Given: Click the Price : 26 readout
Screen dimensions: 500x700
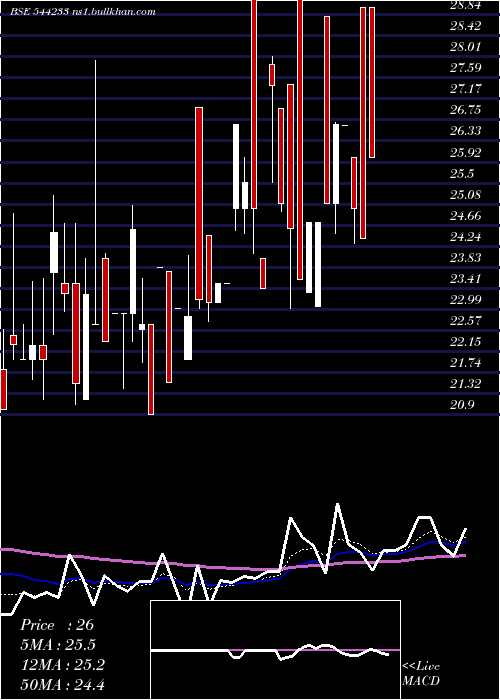Looking at the screenshot, I should (x=57, y=625).
